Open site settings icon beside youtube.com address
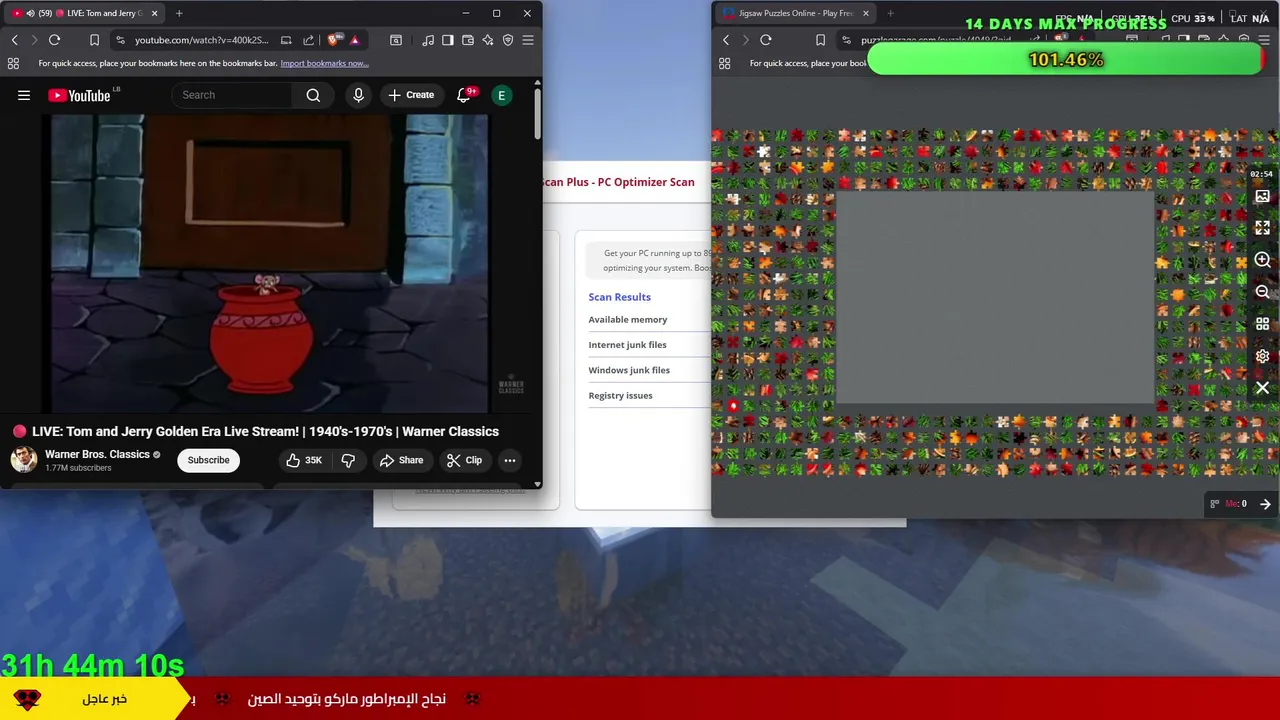This screenshot has width=1280, height=720. coord(120,40)
